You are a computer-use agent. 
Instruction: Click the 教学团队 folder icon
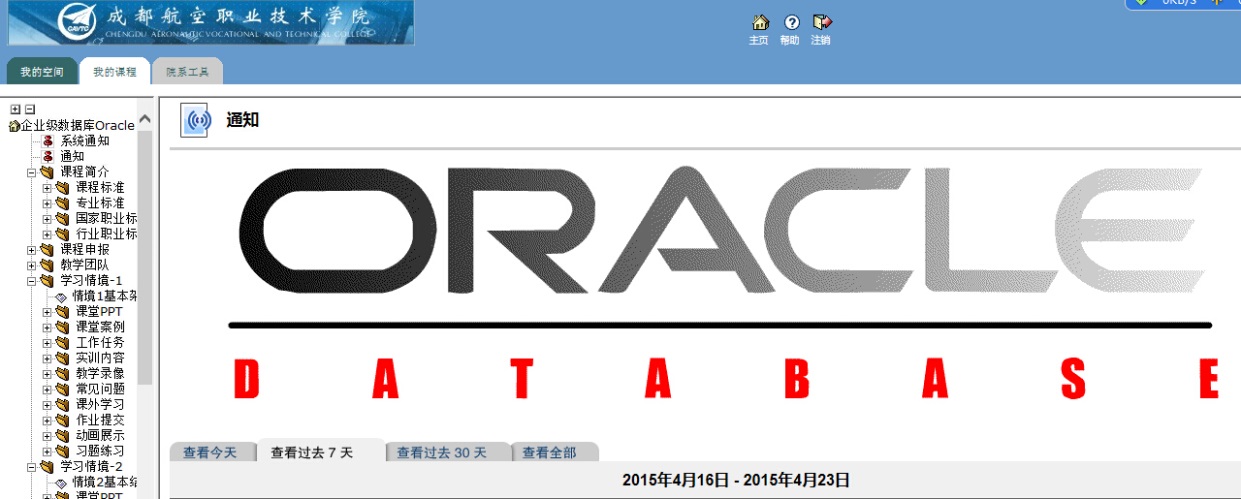pyautogui.click(x=47, y=265)
